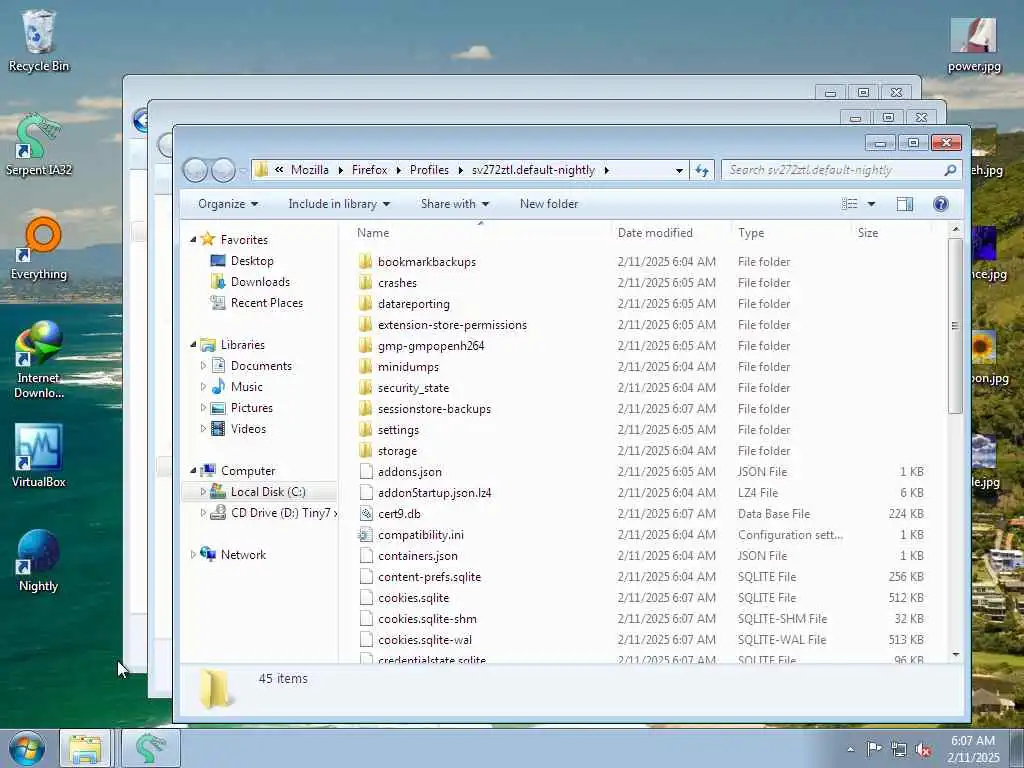Sort by the Type column header

pos(792,232)
